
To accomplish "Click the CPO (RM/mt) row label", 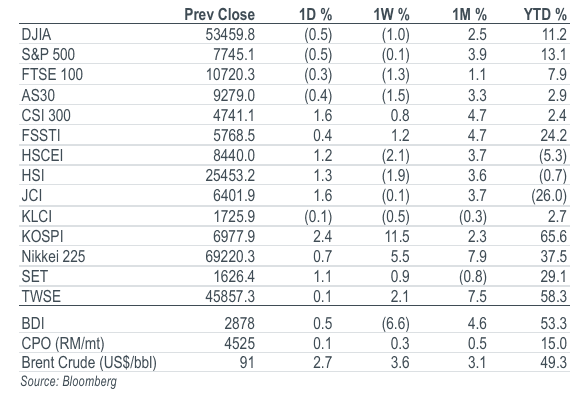I will coord(63,344).
